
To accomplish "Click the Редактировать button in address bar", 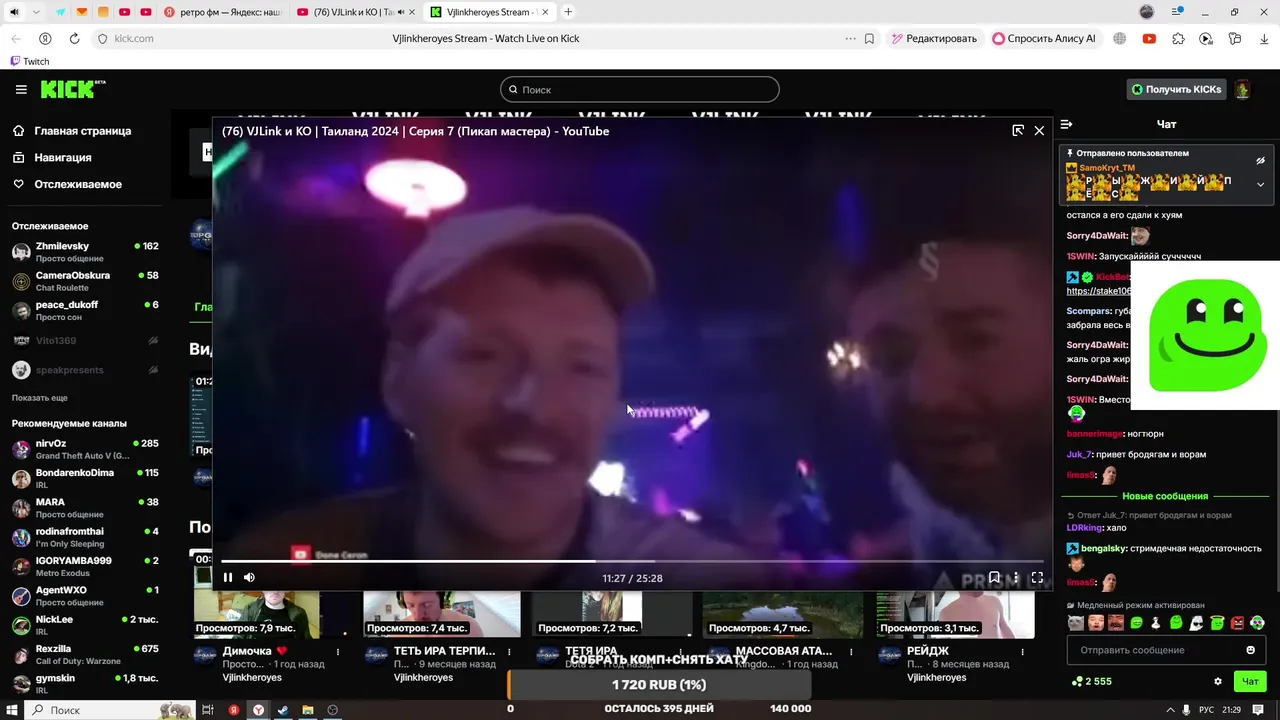I will click(934, 38).
